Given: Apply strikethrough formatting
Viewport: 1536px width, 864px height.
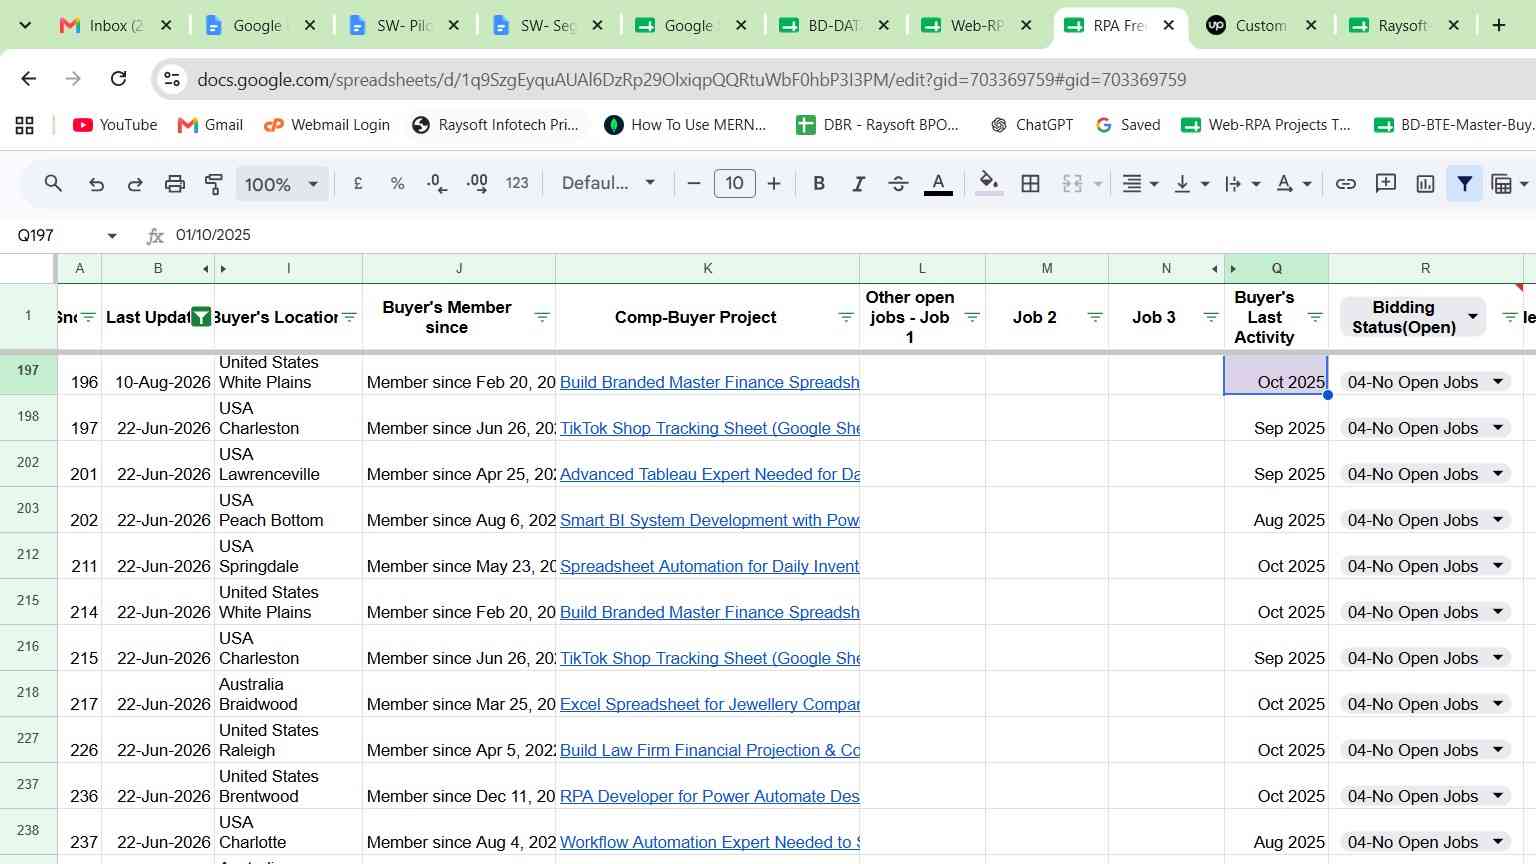Looking at the screenshot, I should point(898,184).
